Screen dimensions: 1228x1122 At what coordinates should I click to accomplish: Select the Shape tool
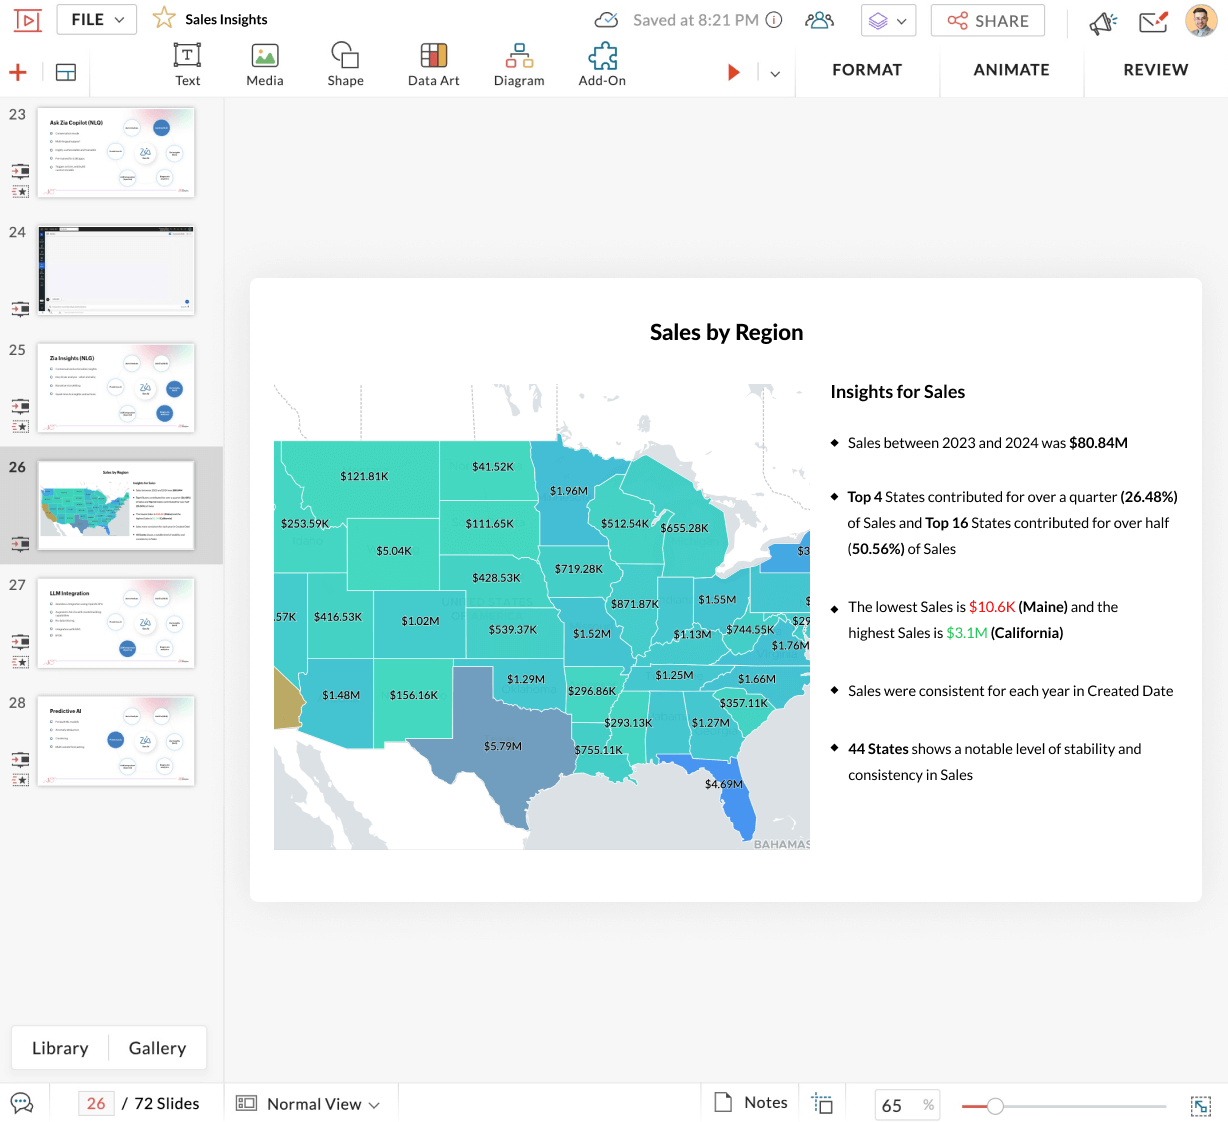pyautogui.click(x=345, y=65)
